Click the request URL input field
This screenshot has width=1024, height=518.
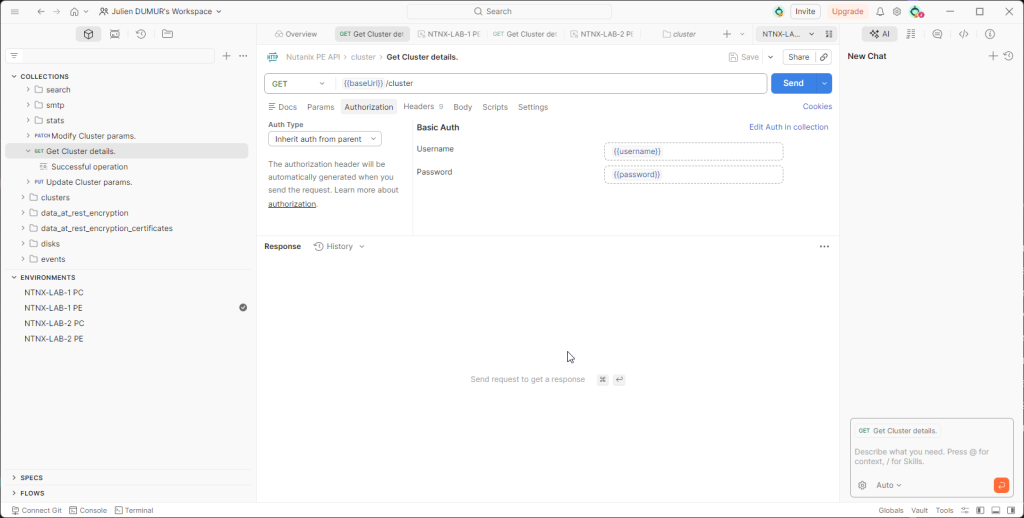click(x=550, y=84)
